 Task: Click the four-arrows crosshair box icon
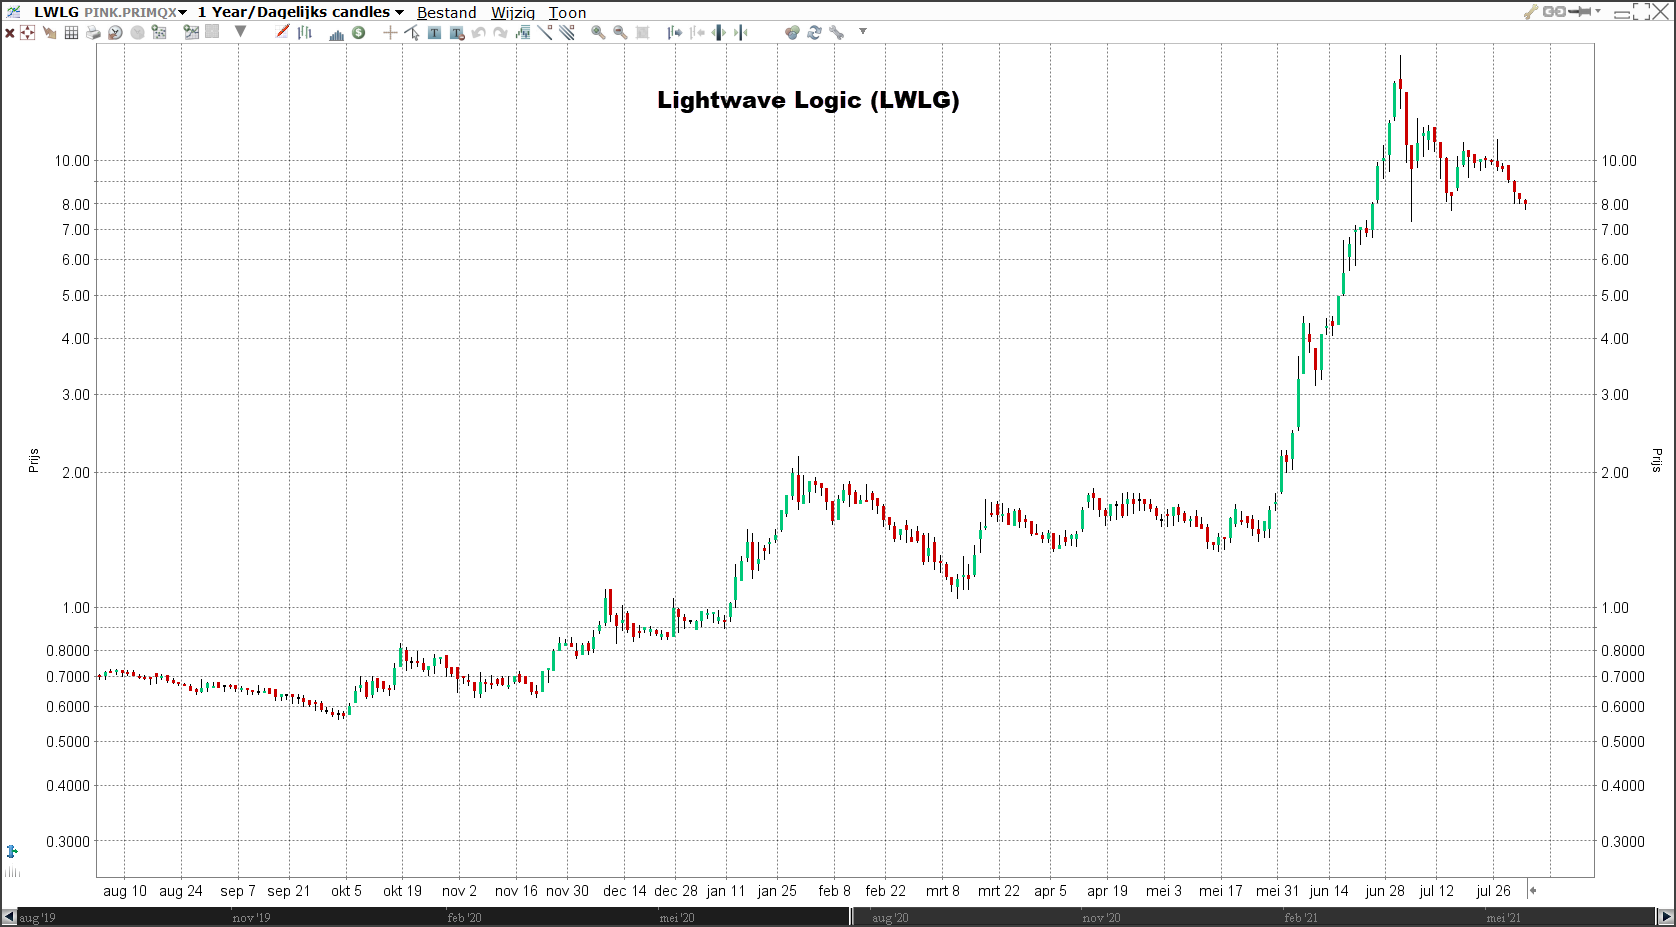point(27,32)
